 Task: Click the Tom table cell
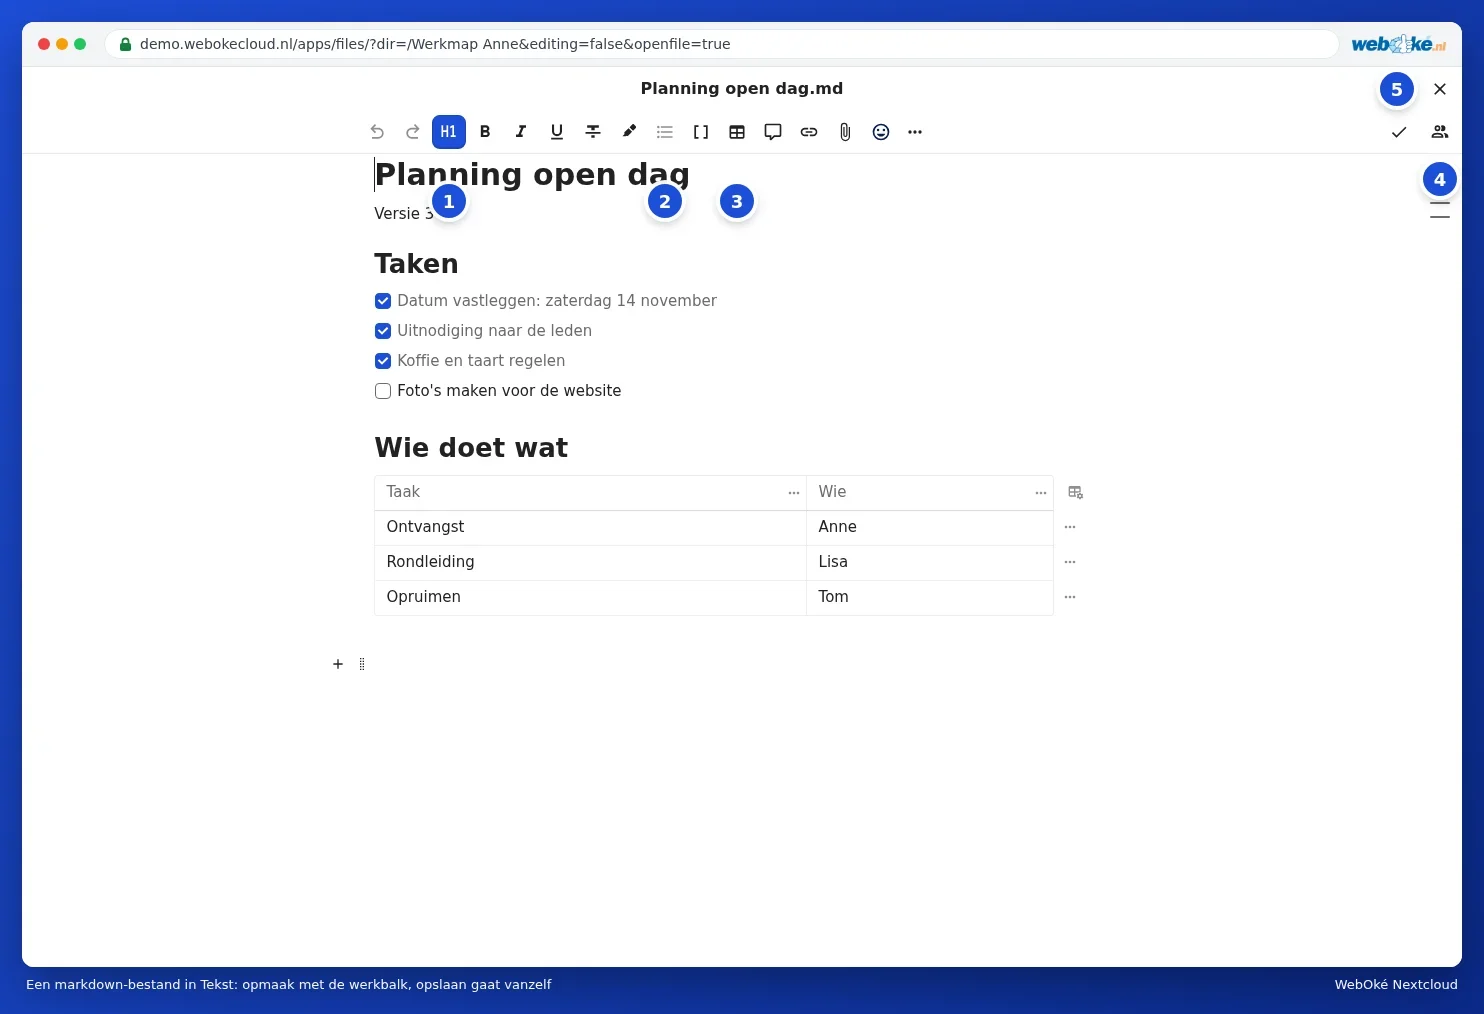coord(930,597)
